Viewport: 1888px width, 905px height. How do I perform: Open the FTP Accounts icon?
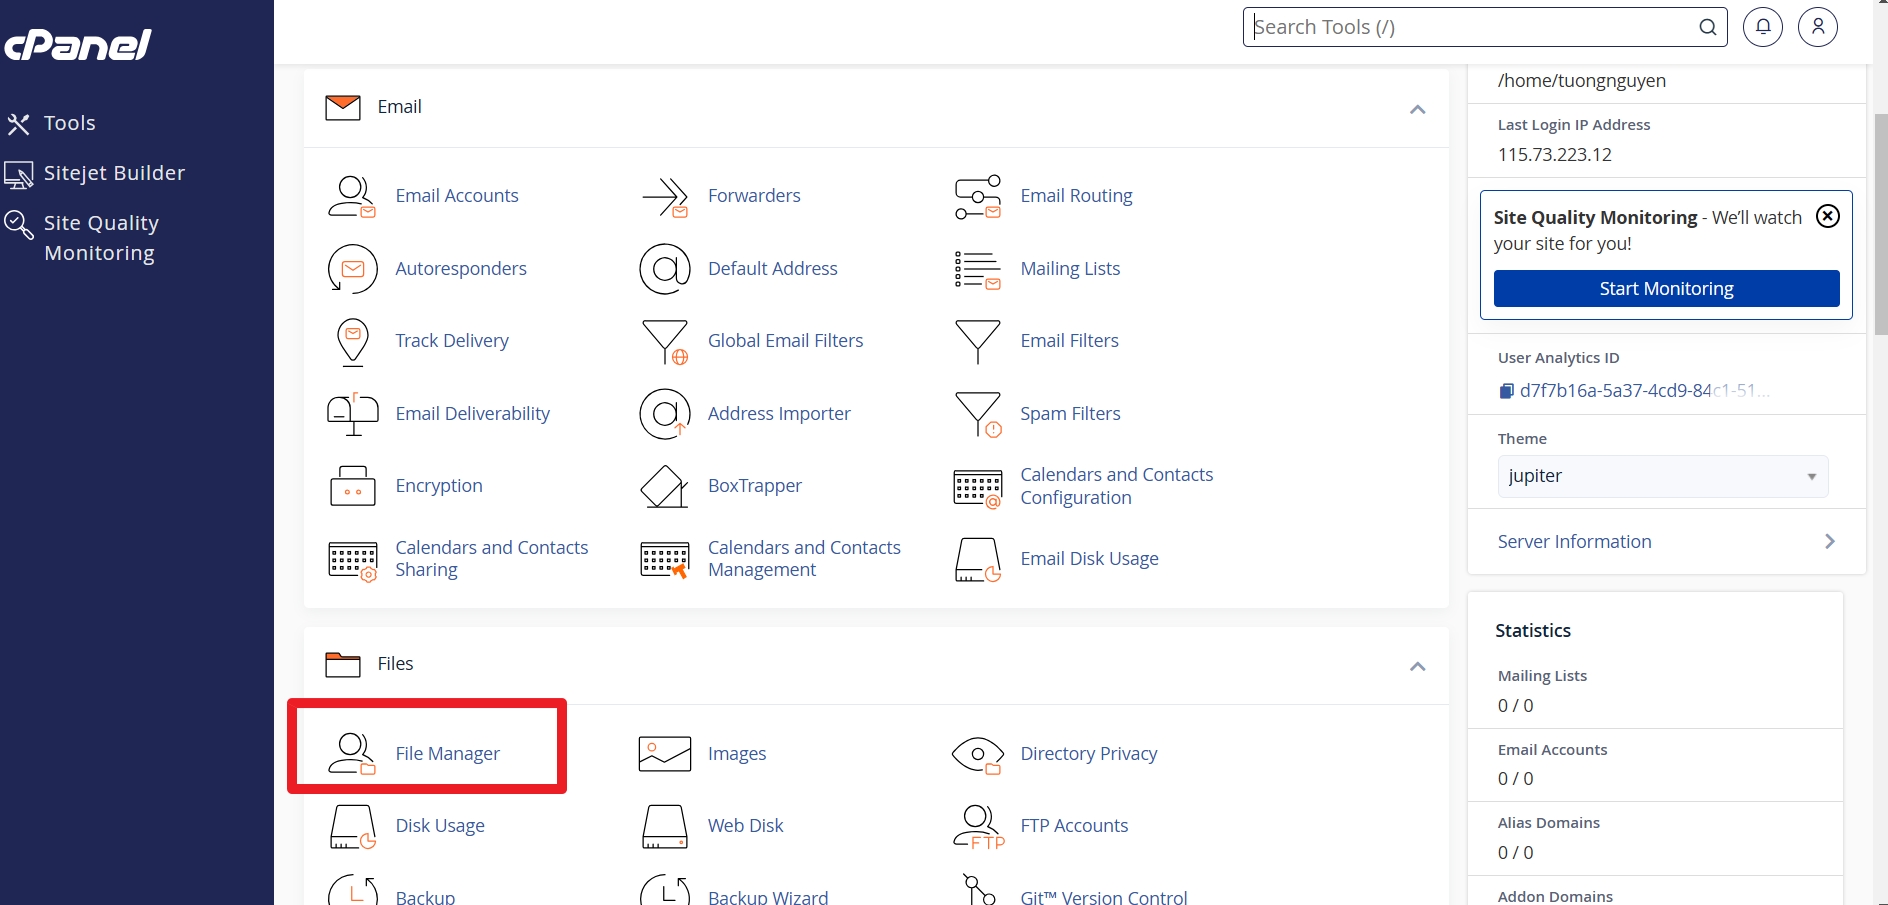pos(977,826)
